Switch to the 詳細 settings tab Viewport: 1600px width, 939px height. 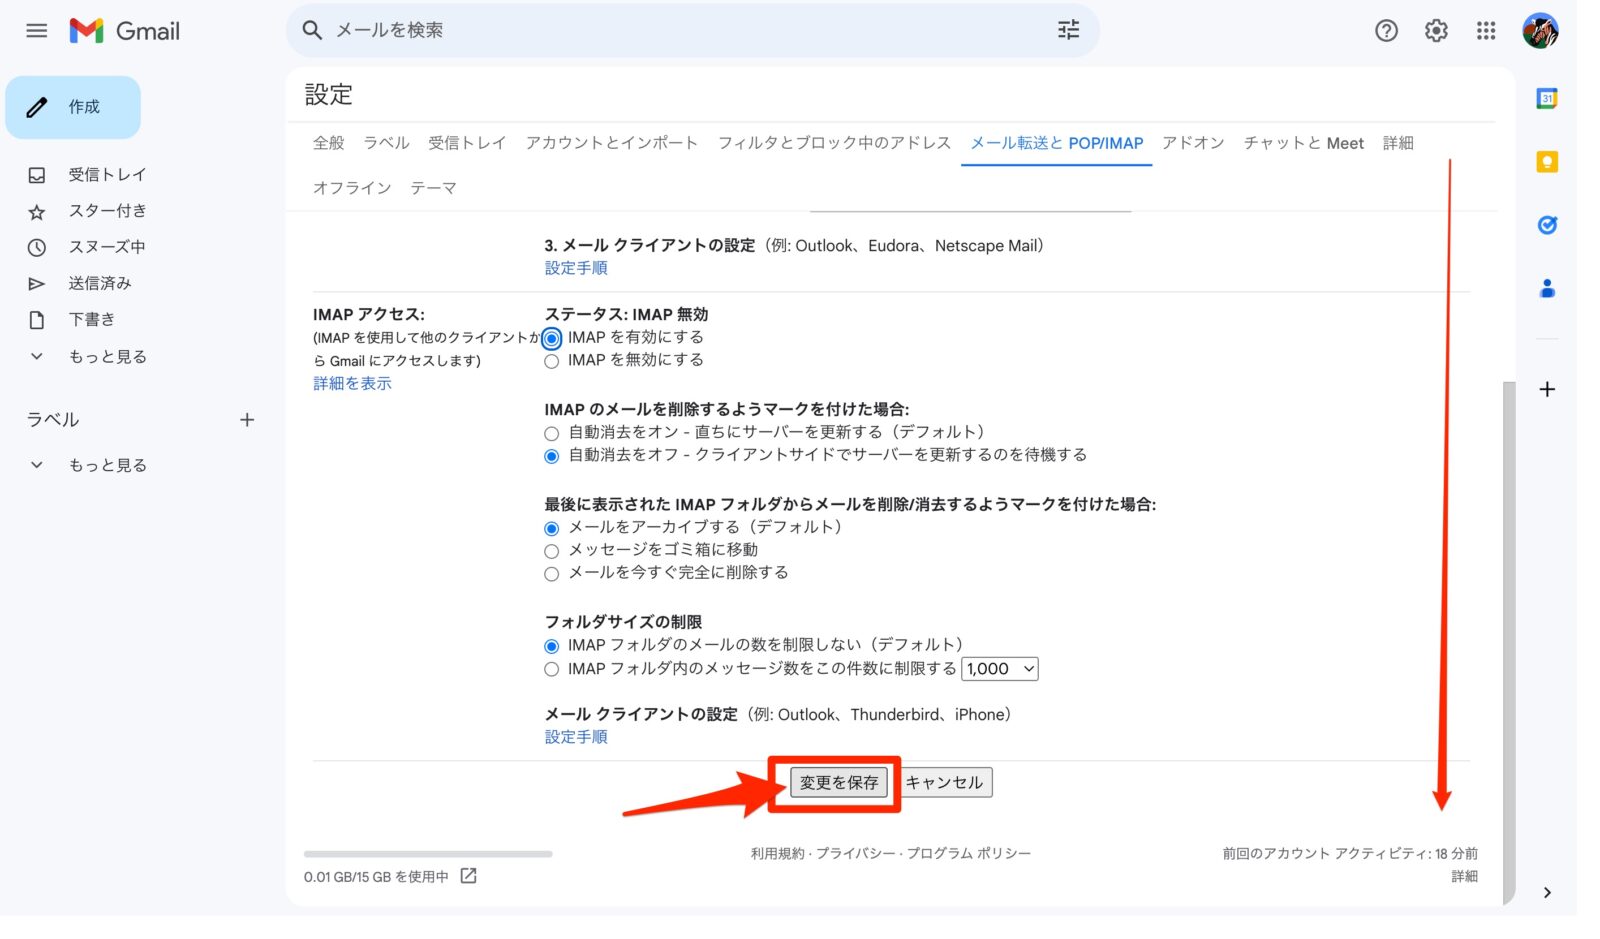click(1398, 143)
